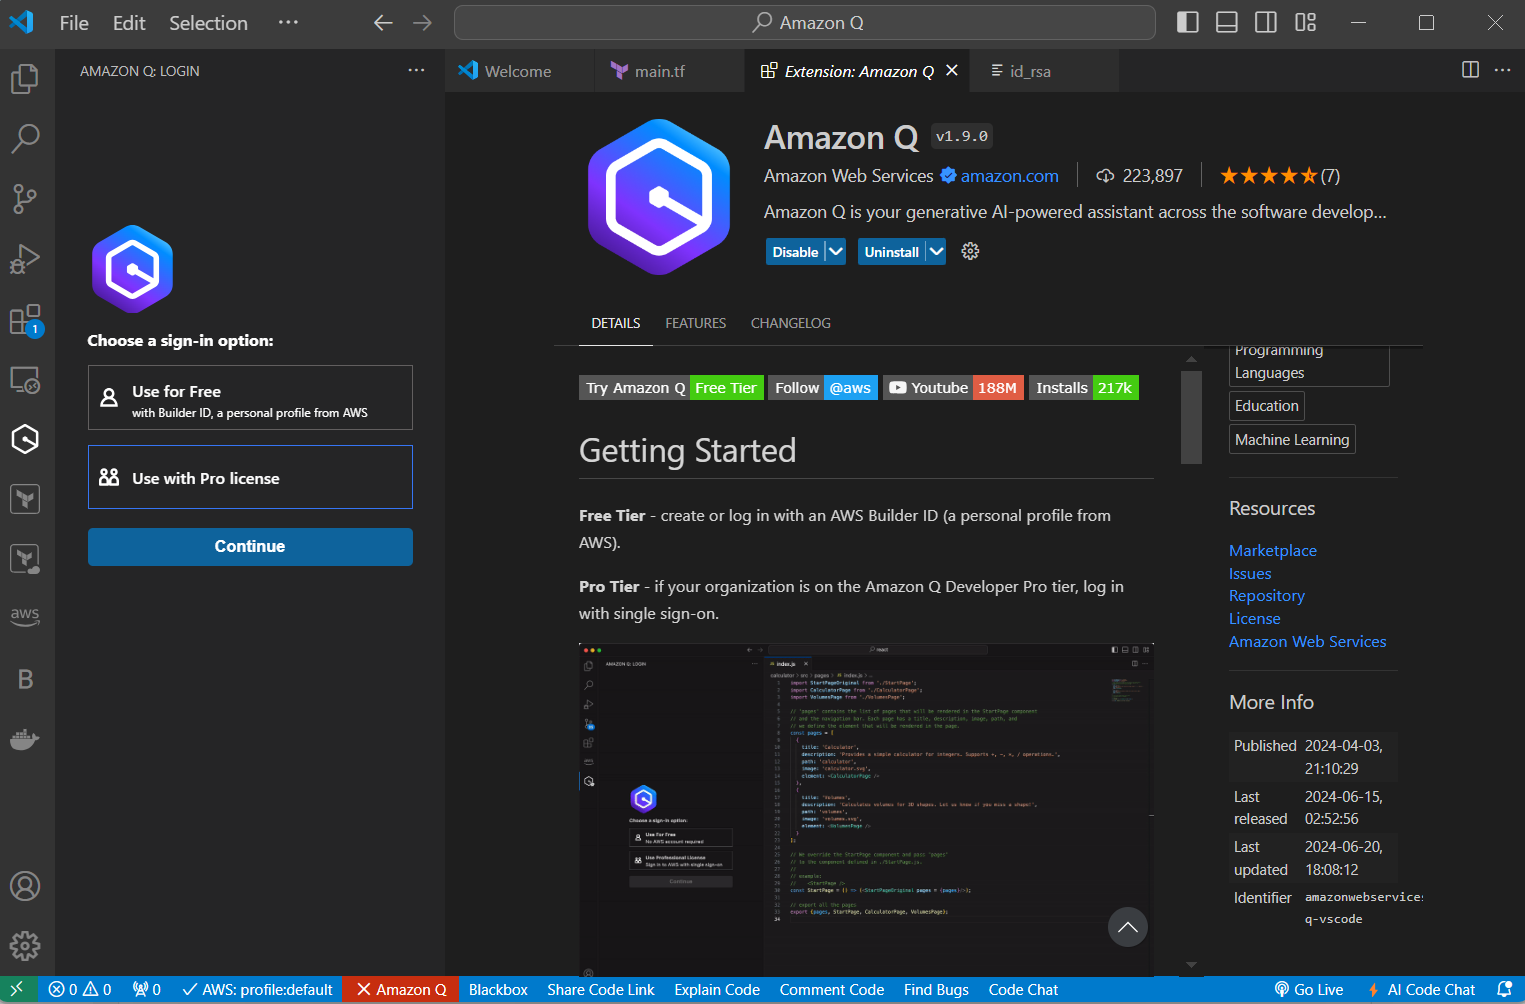Screen dimensions: 1525x1004
Task: Open the Run and Debug view
Action: 25,259
